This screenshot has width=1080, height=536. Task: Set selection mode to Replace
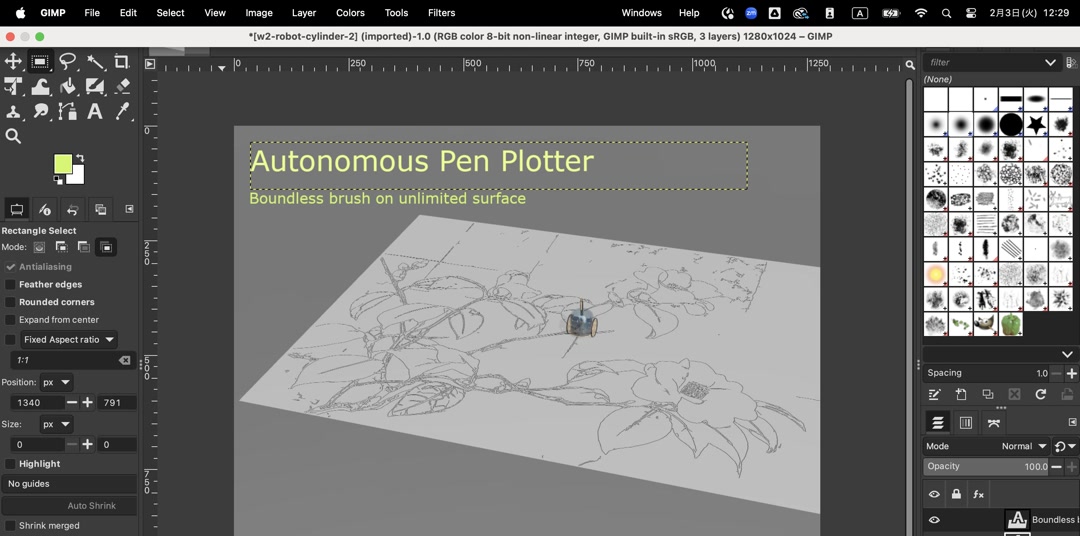(x=40, y=247)
